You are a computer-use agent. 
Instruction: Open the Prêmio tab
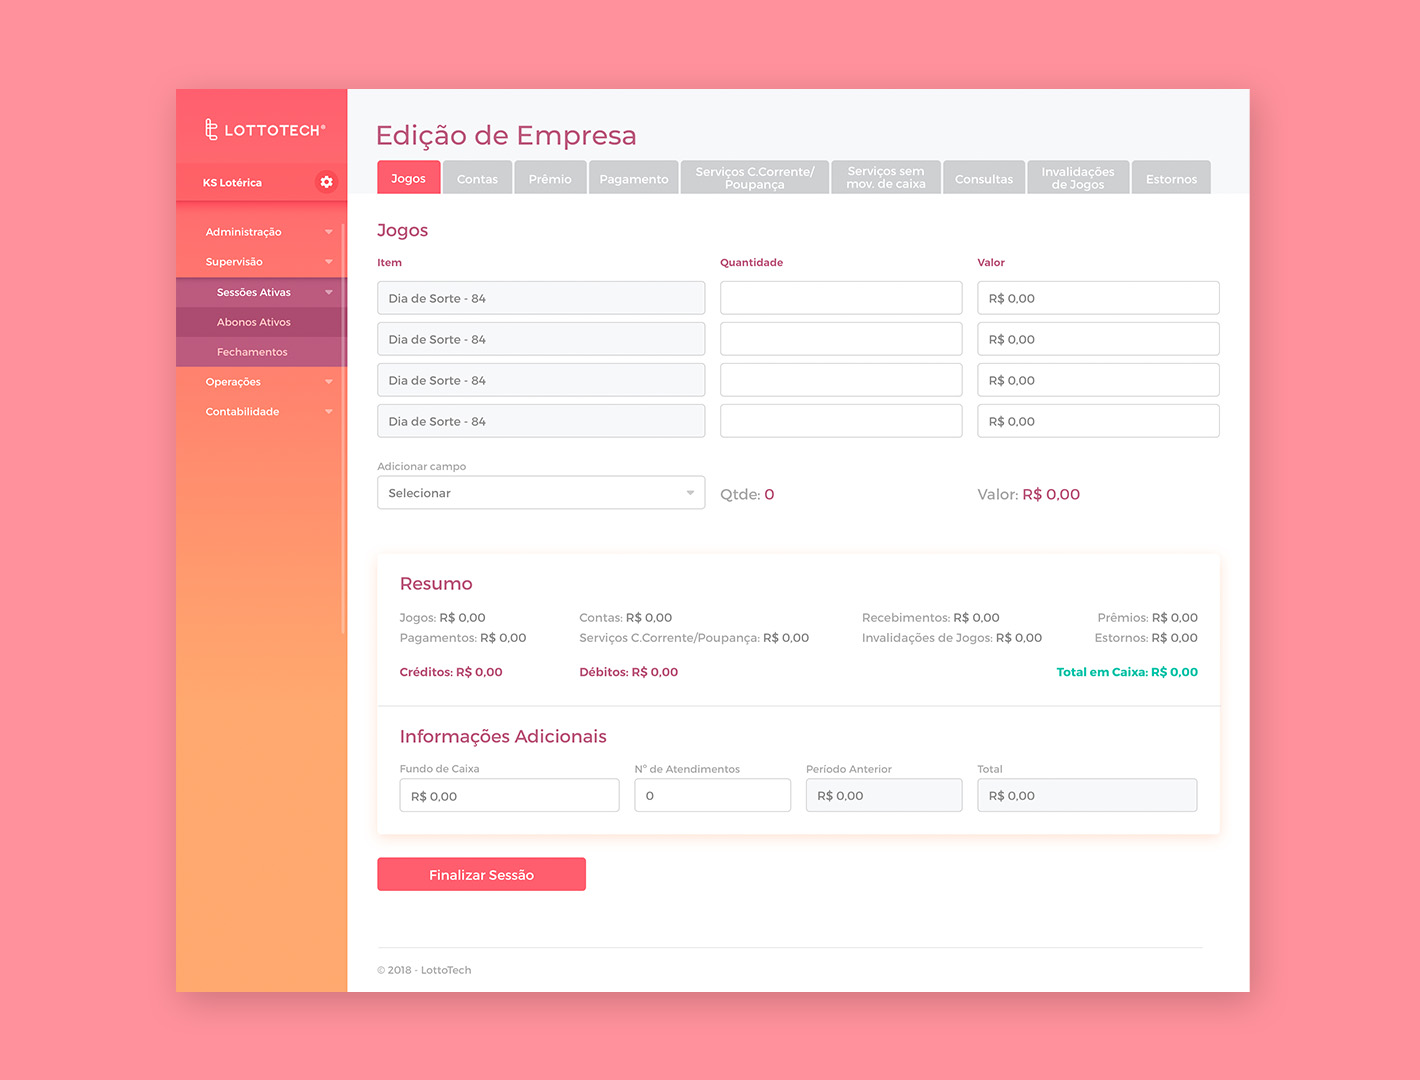click(x=550, y=179)
